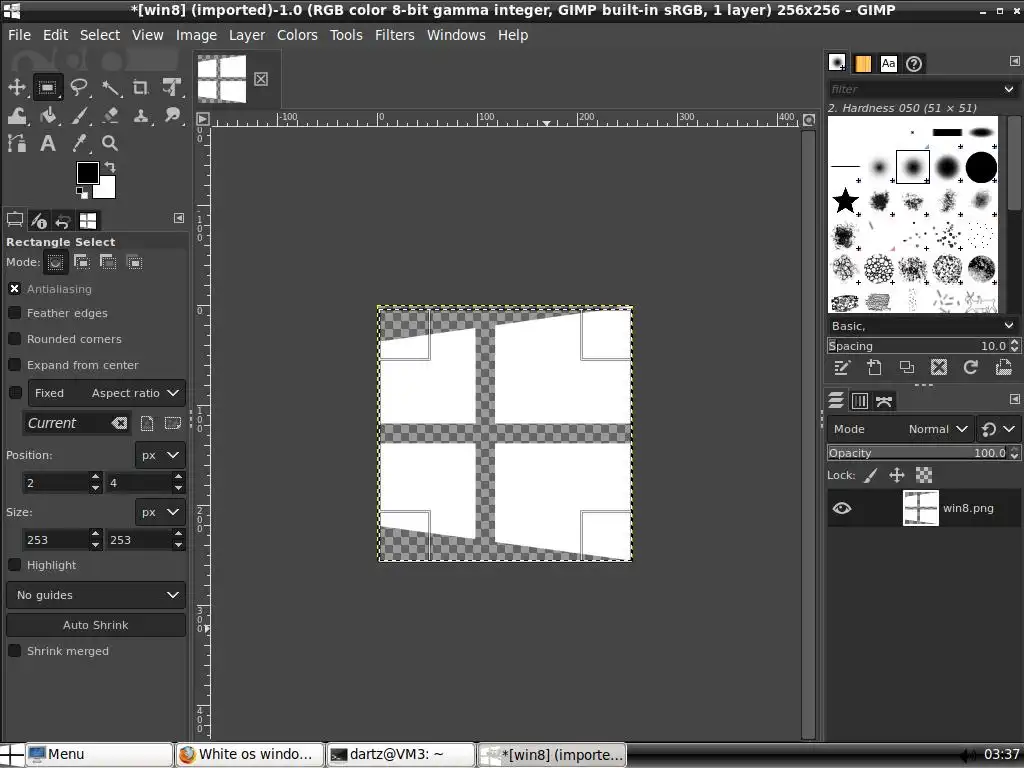Select the Crop tool

pyautogui.click(x=140, y=87)
